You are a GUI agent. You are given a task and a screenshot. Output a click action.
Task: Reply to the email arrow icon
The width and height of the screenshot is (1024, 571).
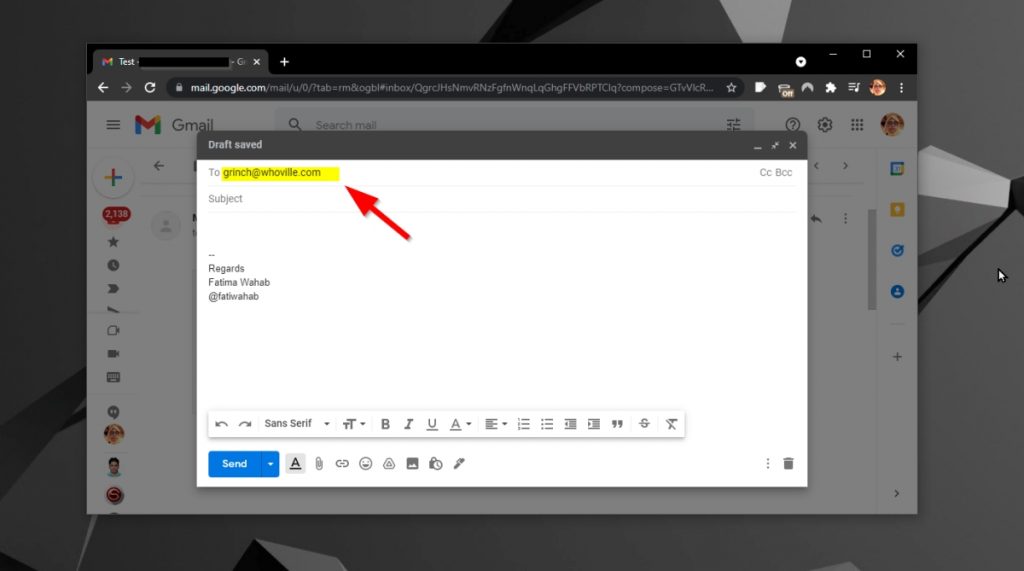[x=816, y=218]
